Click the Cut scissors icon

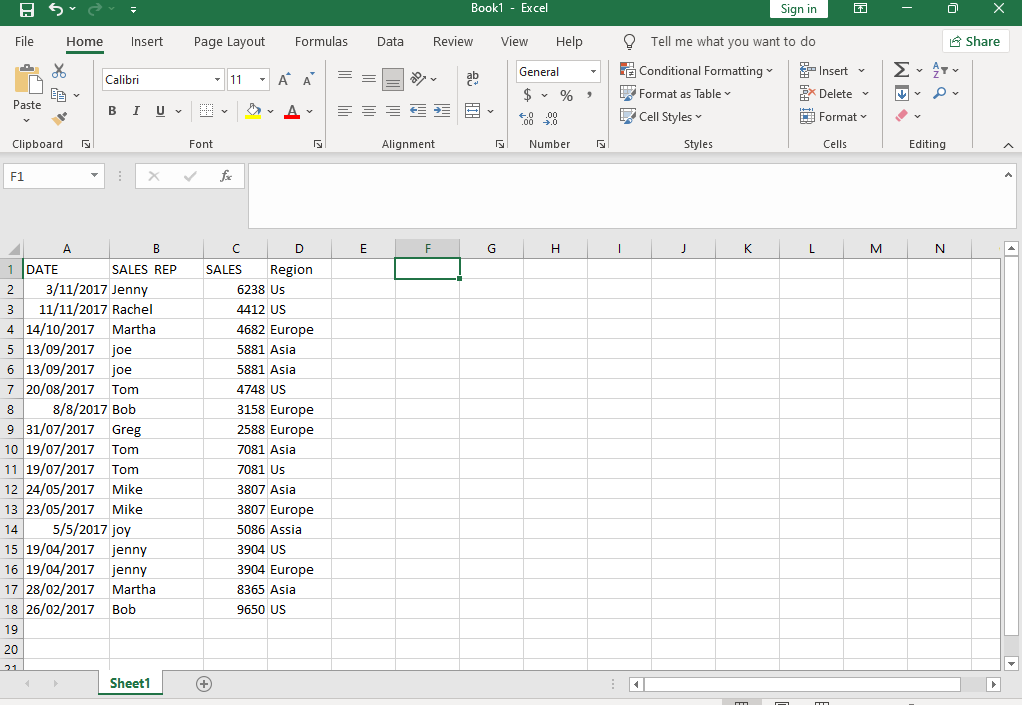[x=59, y=71]
